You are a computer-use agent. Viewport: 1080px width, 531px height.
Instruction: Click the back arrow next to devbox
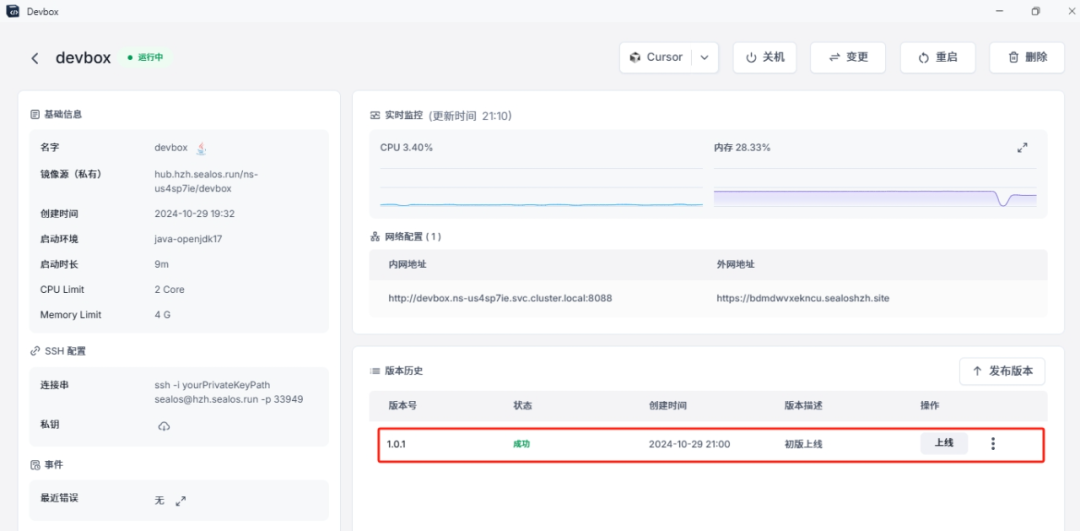[35, 58]
